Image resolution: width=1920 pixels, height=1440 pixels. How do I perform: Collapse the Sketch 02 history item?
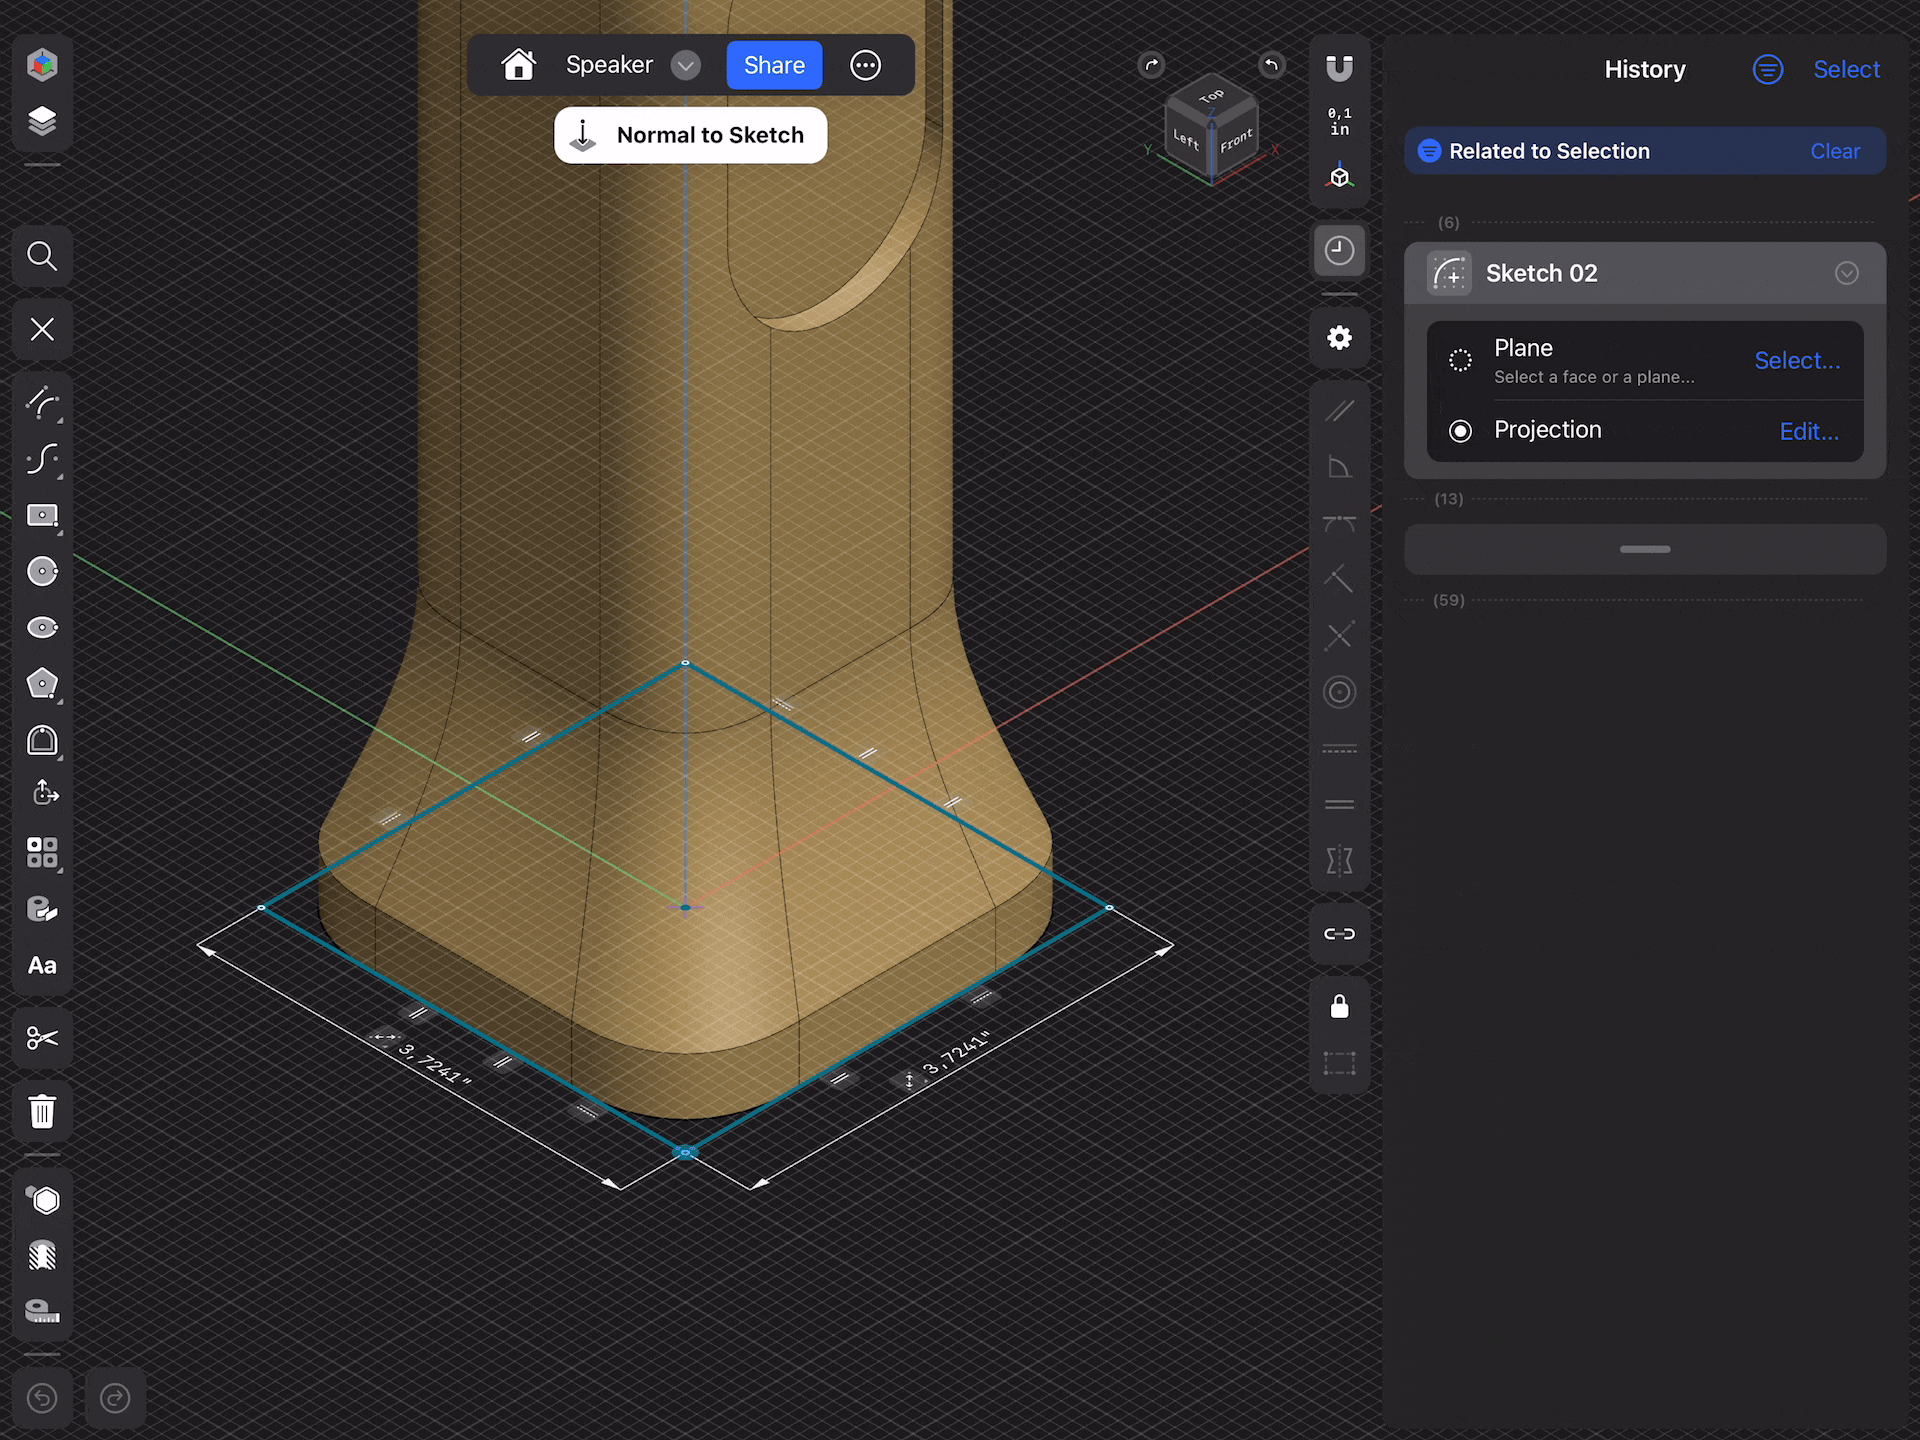(1846, 273)
